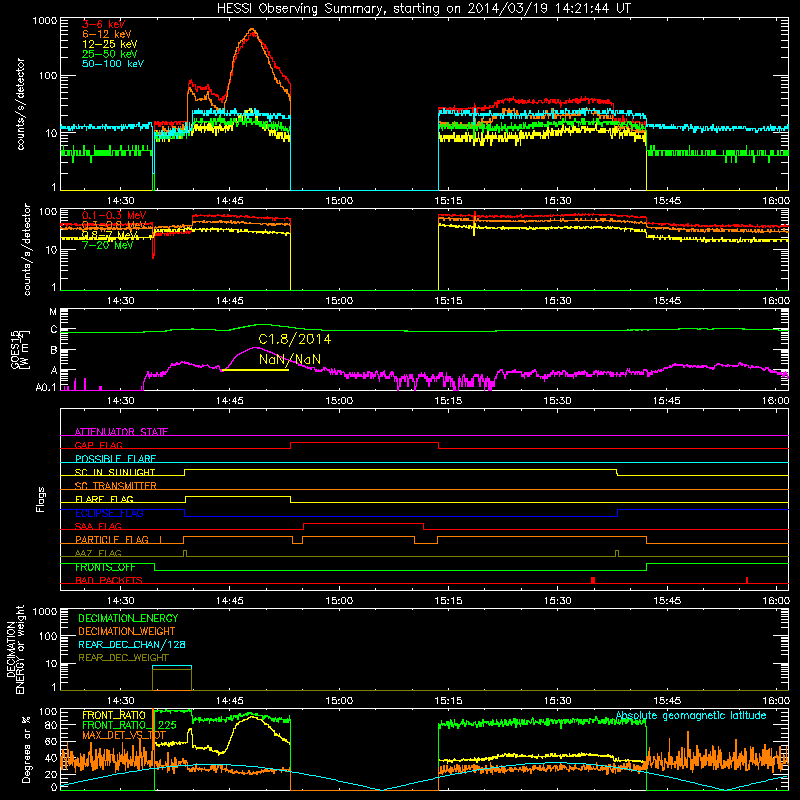Click the yellow flare duration bar in GOES panel

click(x=255, y=370)
